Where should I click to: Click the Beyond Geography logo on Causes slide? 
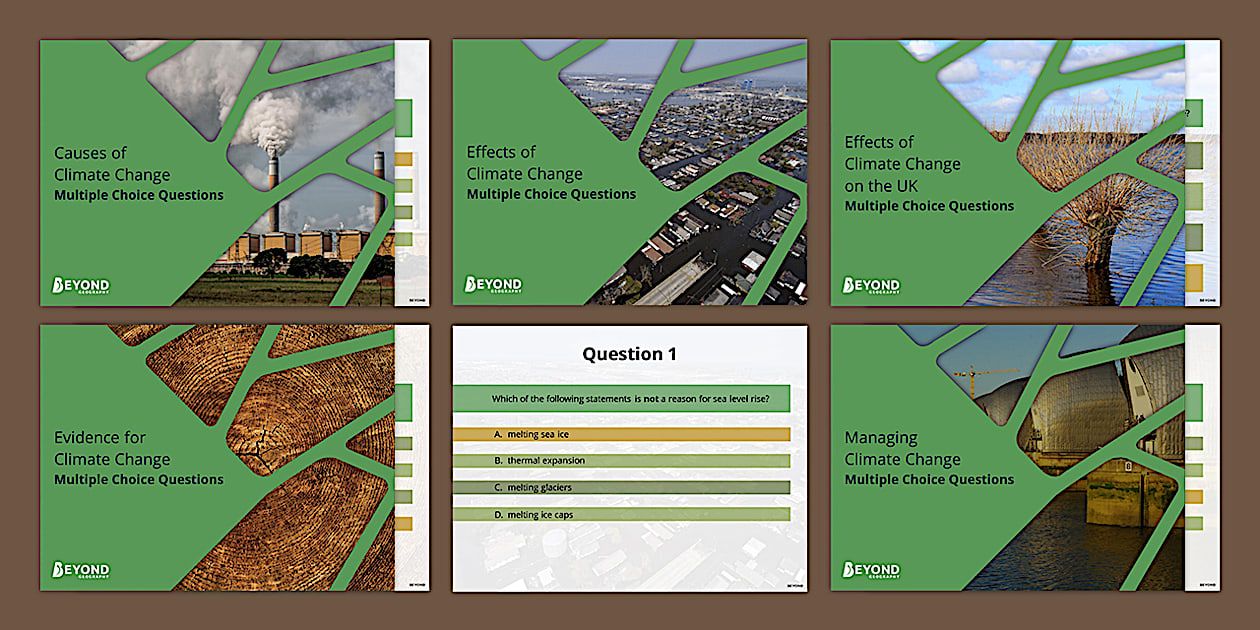coord(80,284)
